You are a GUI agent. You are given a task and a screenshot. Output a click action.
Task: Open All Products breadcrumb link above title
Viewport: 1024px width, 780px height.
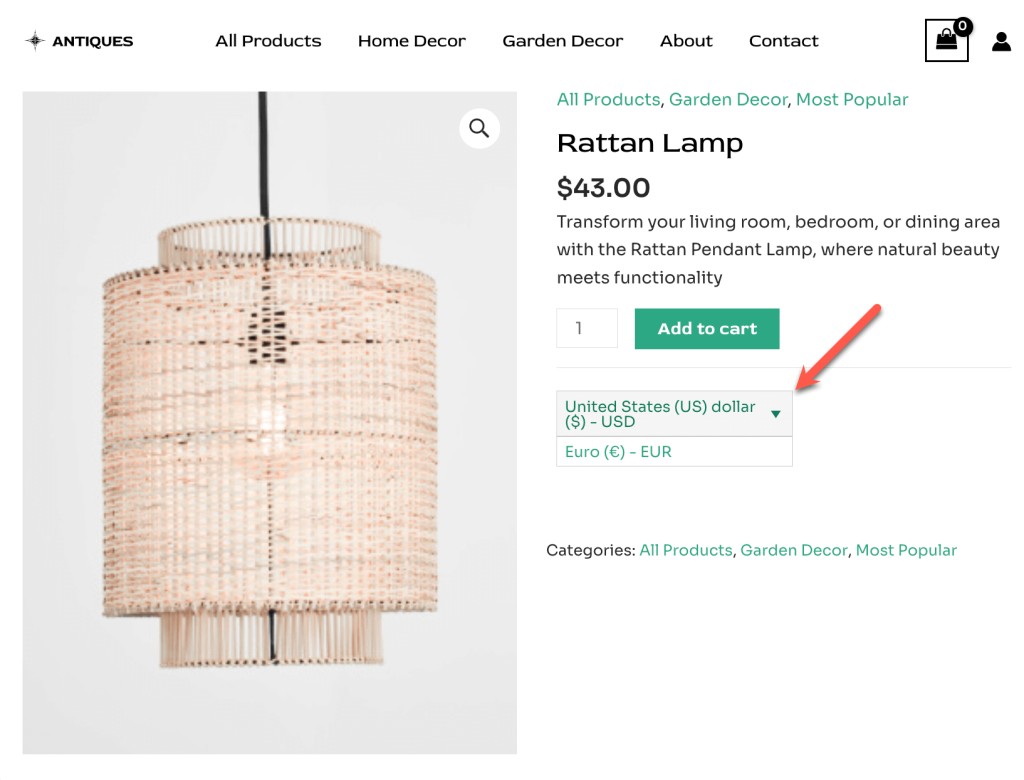tap(608, 99)
